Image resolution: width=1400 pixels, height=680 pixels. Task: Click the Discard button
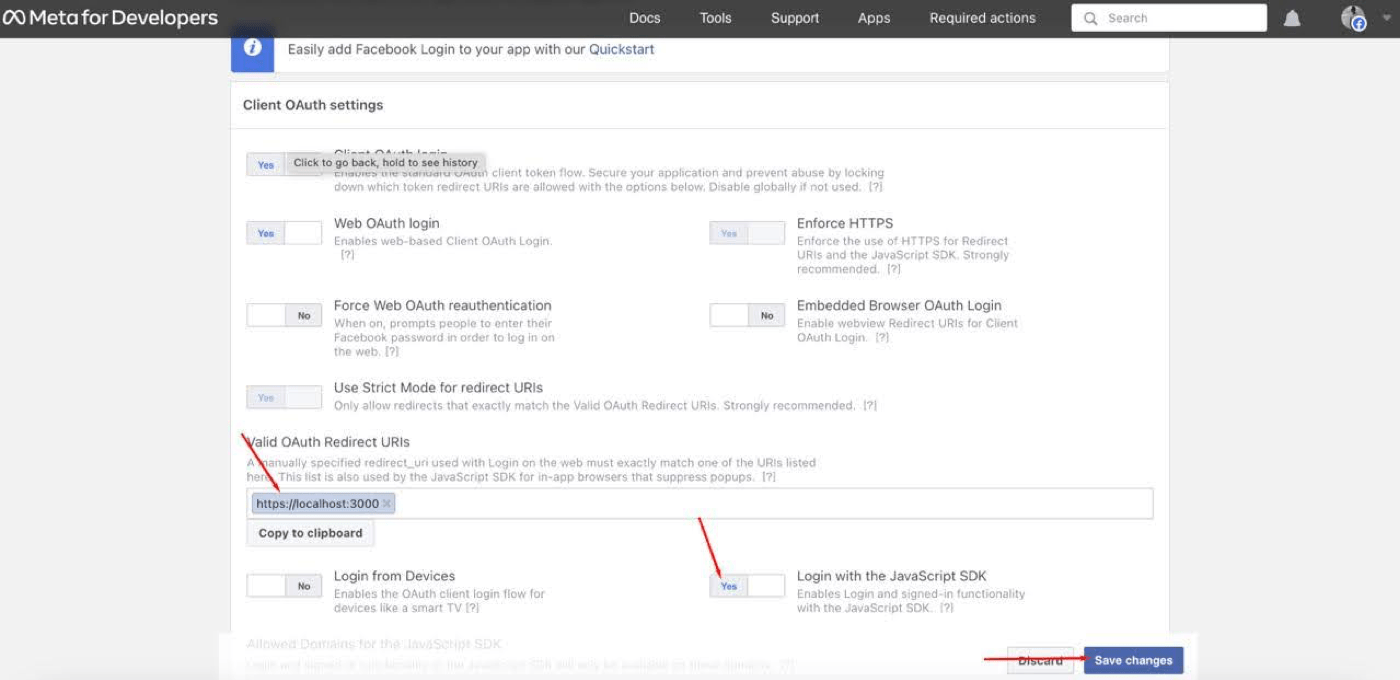[1040, 660]
